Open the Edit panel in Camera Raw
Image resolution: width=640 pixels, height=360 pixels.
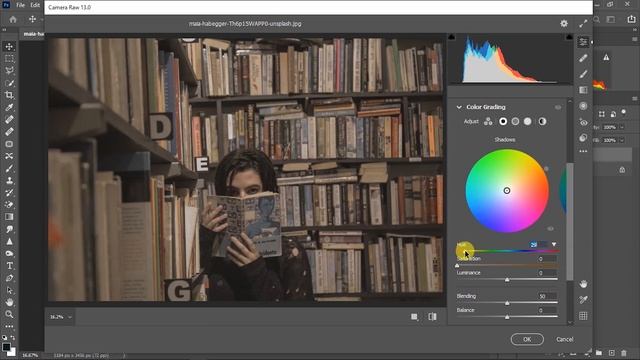[583, 42]
